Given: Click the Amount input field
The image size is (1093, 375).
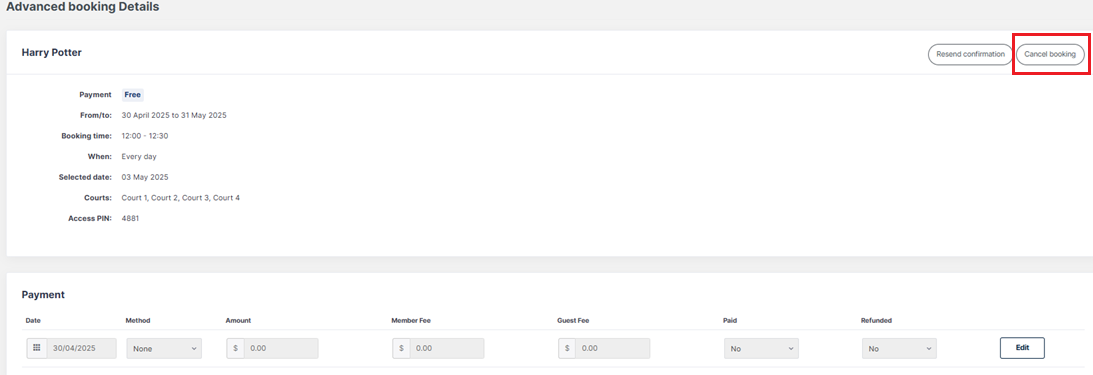Looking at the screenshot, I should point(281,349).
